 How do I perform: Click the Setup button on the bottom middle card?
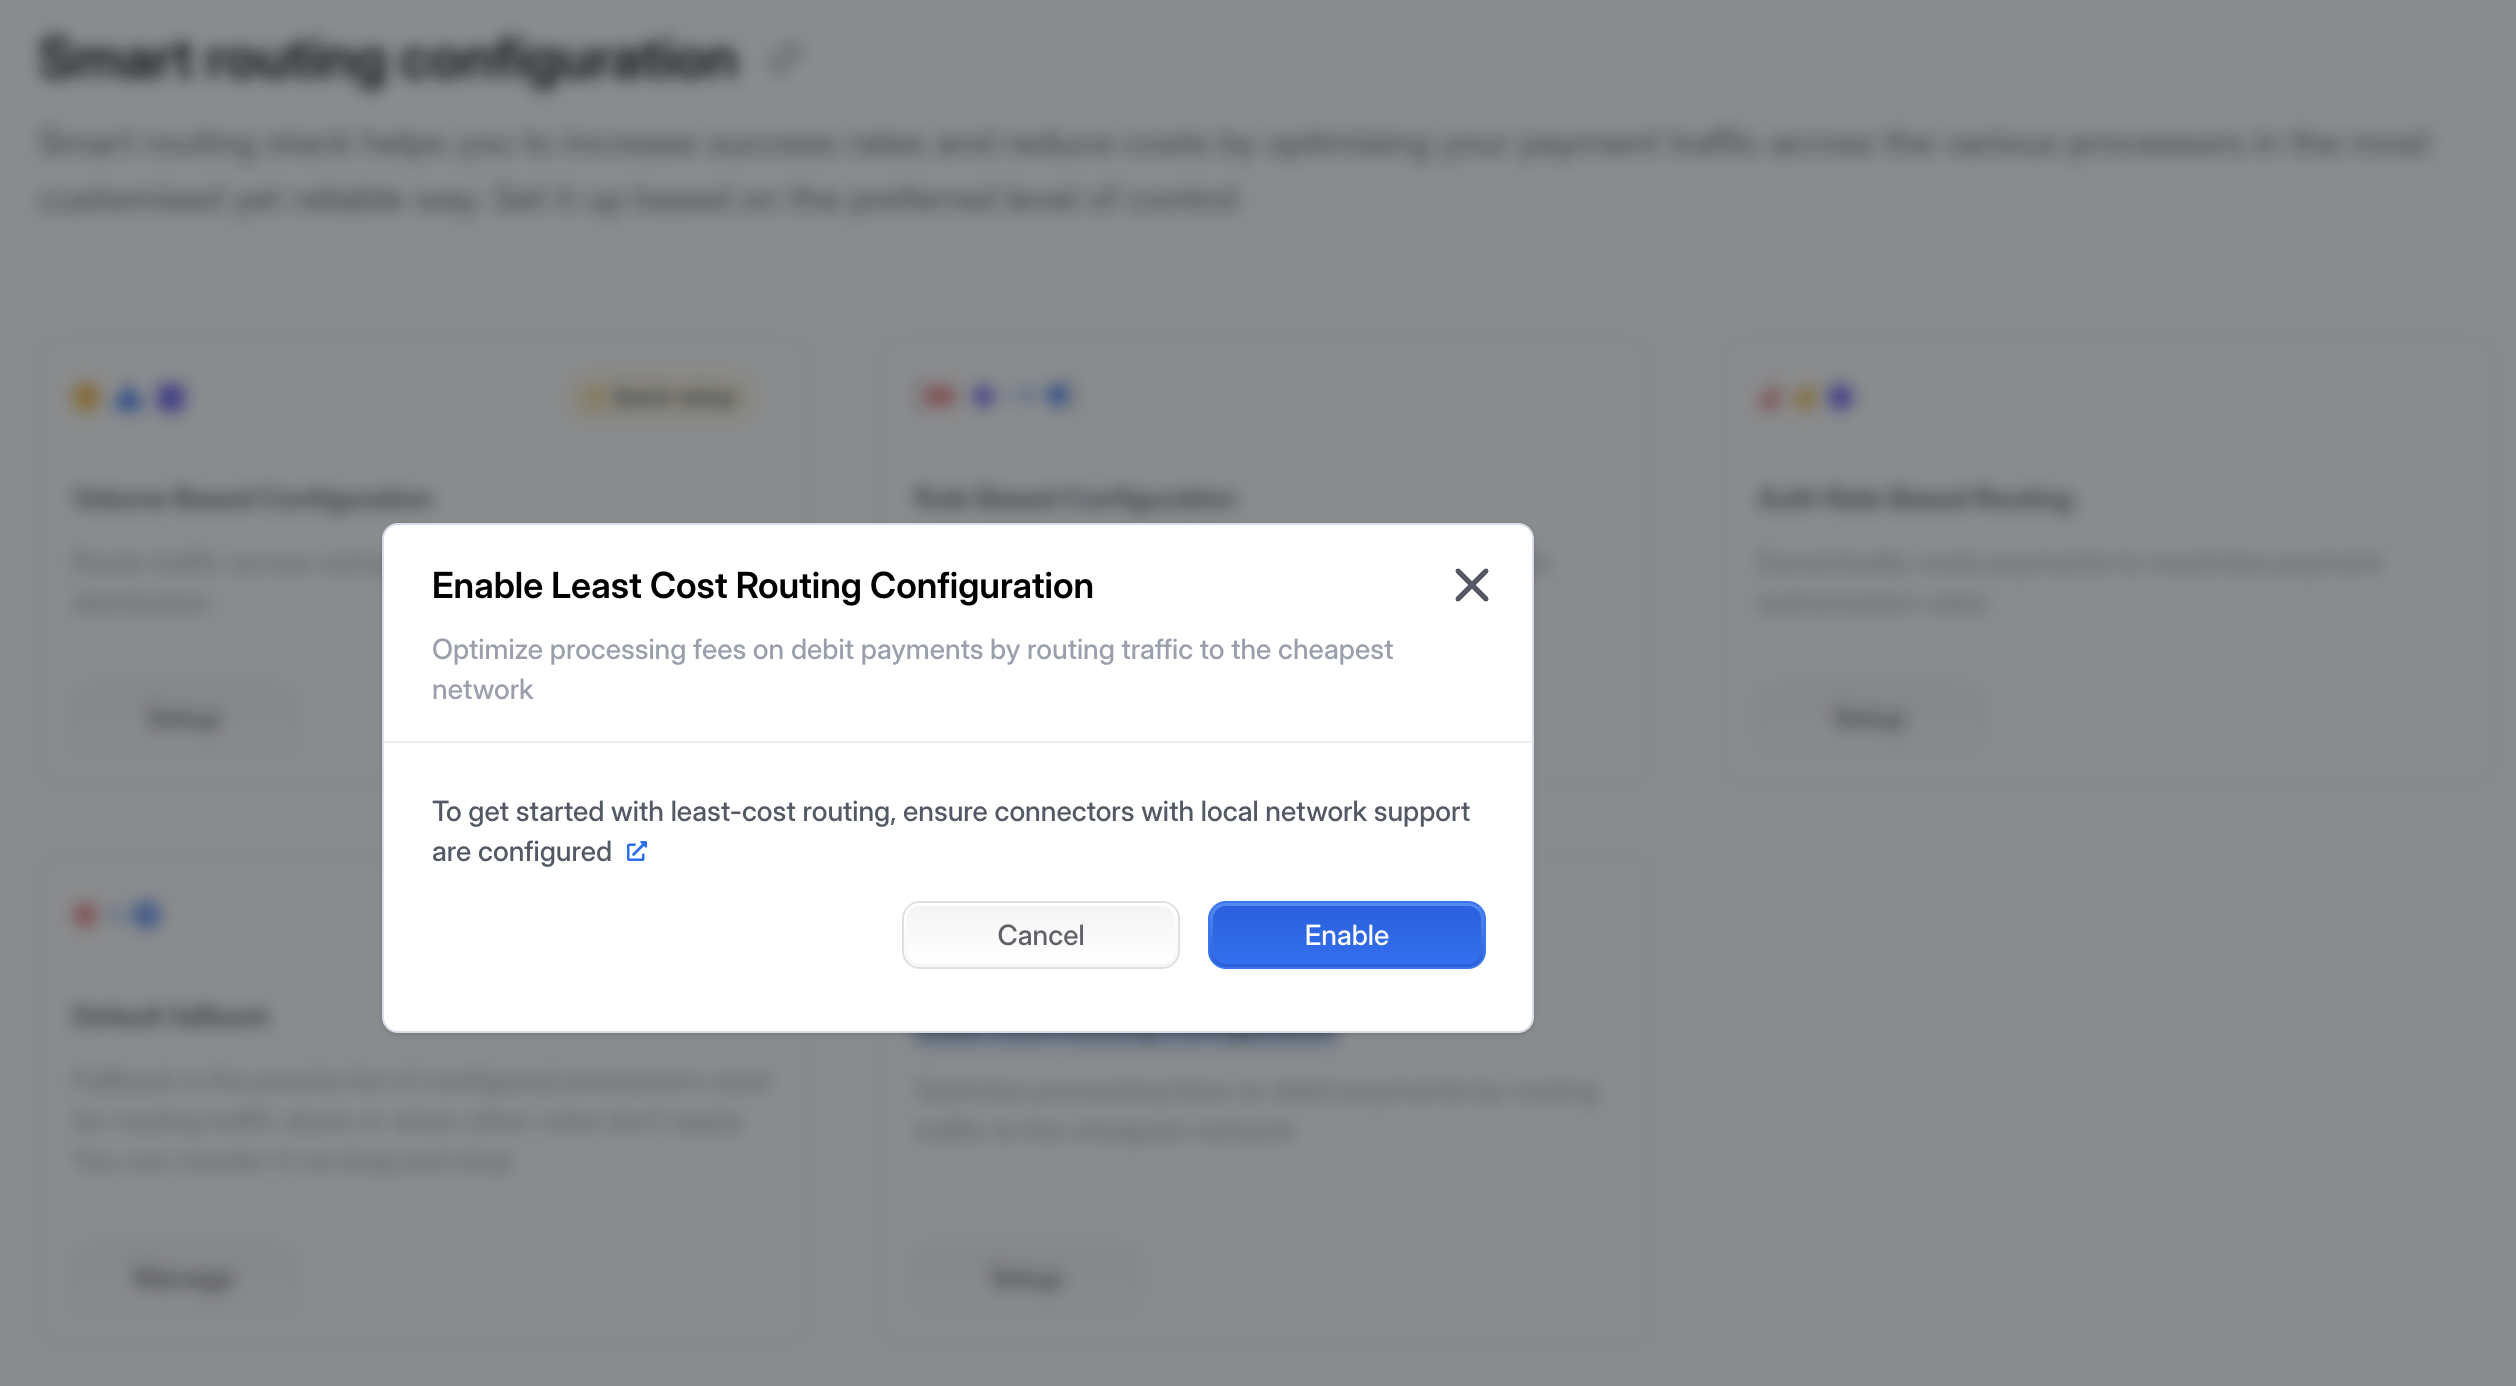1026,1278
